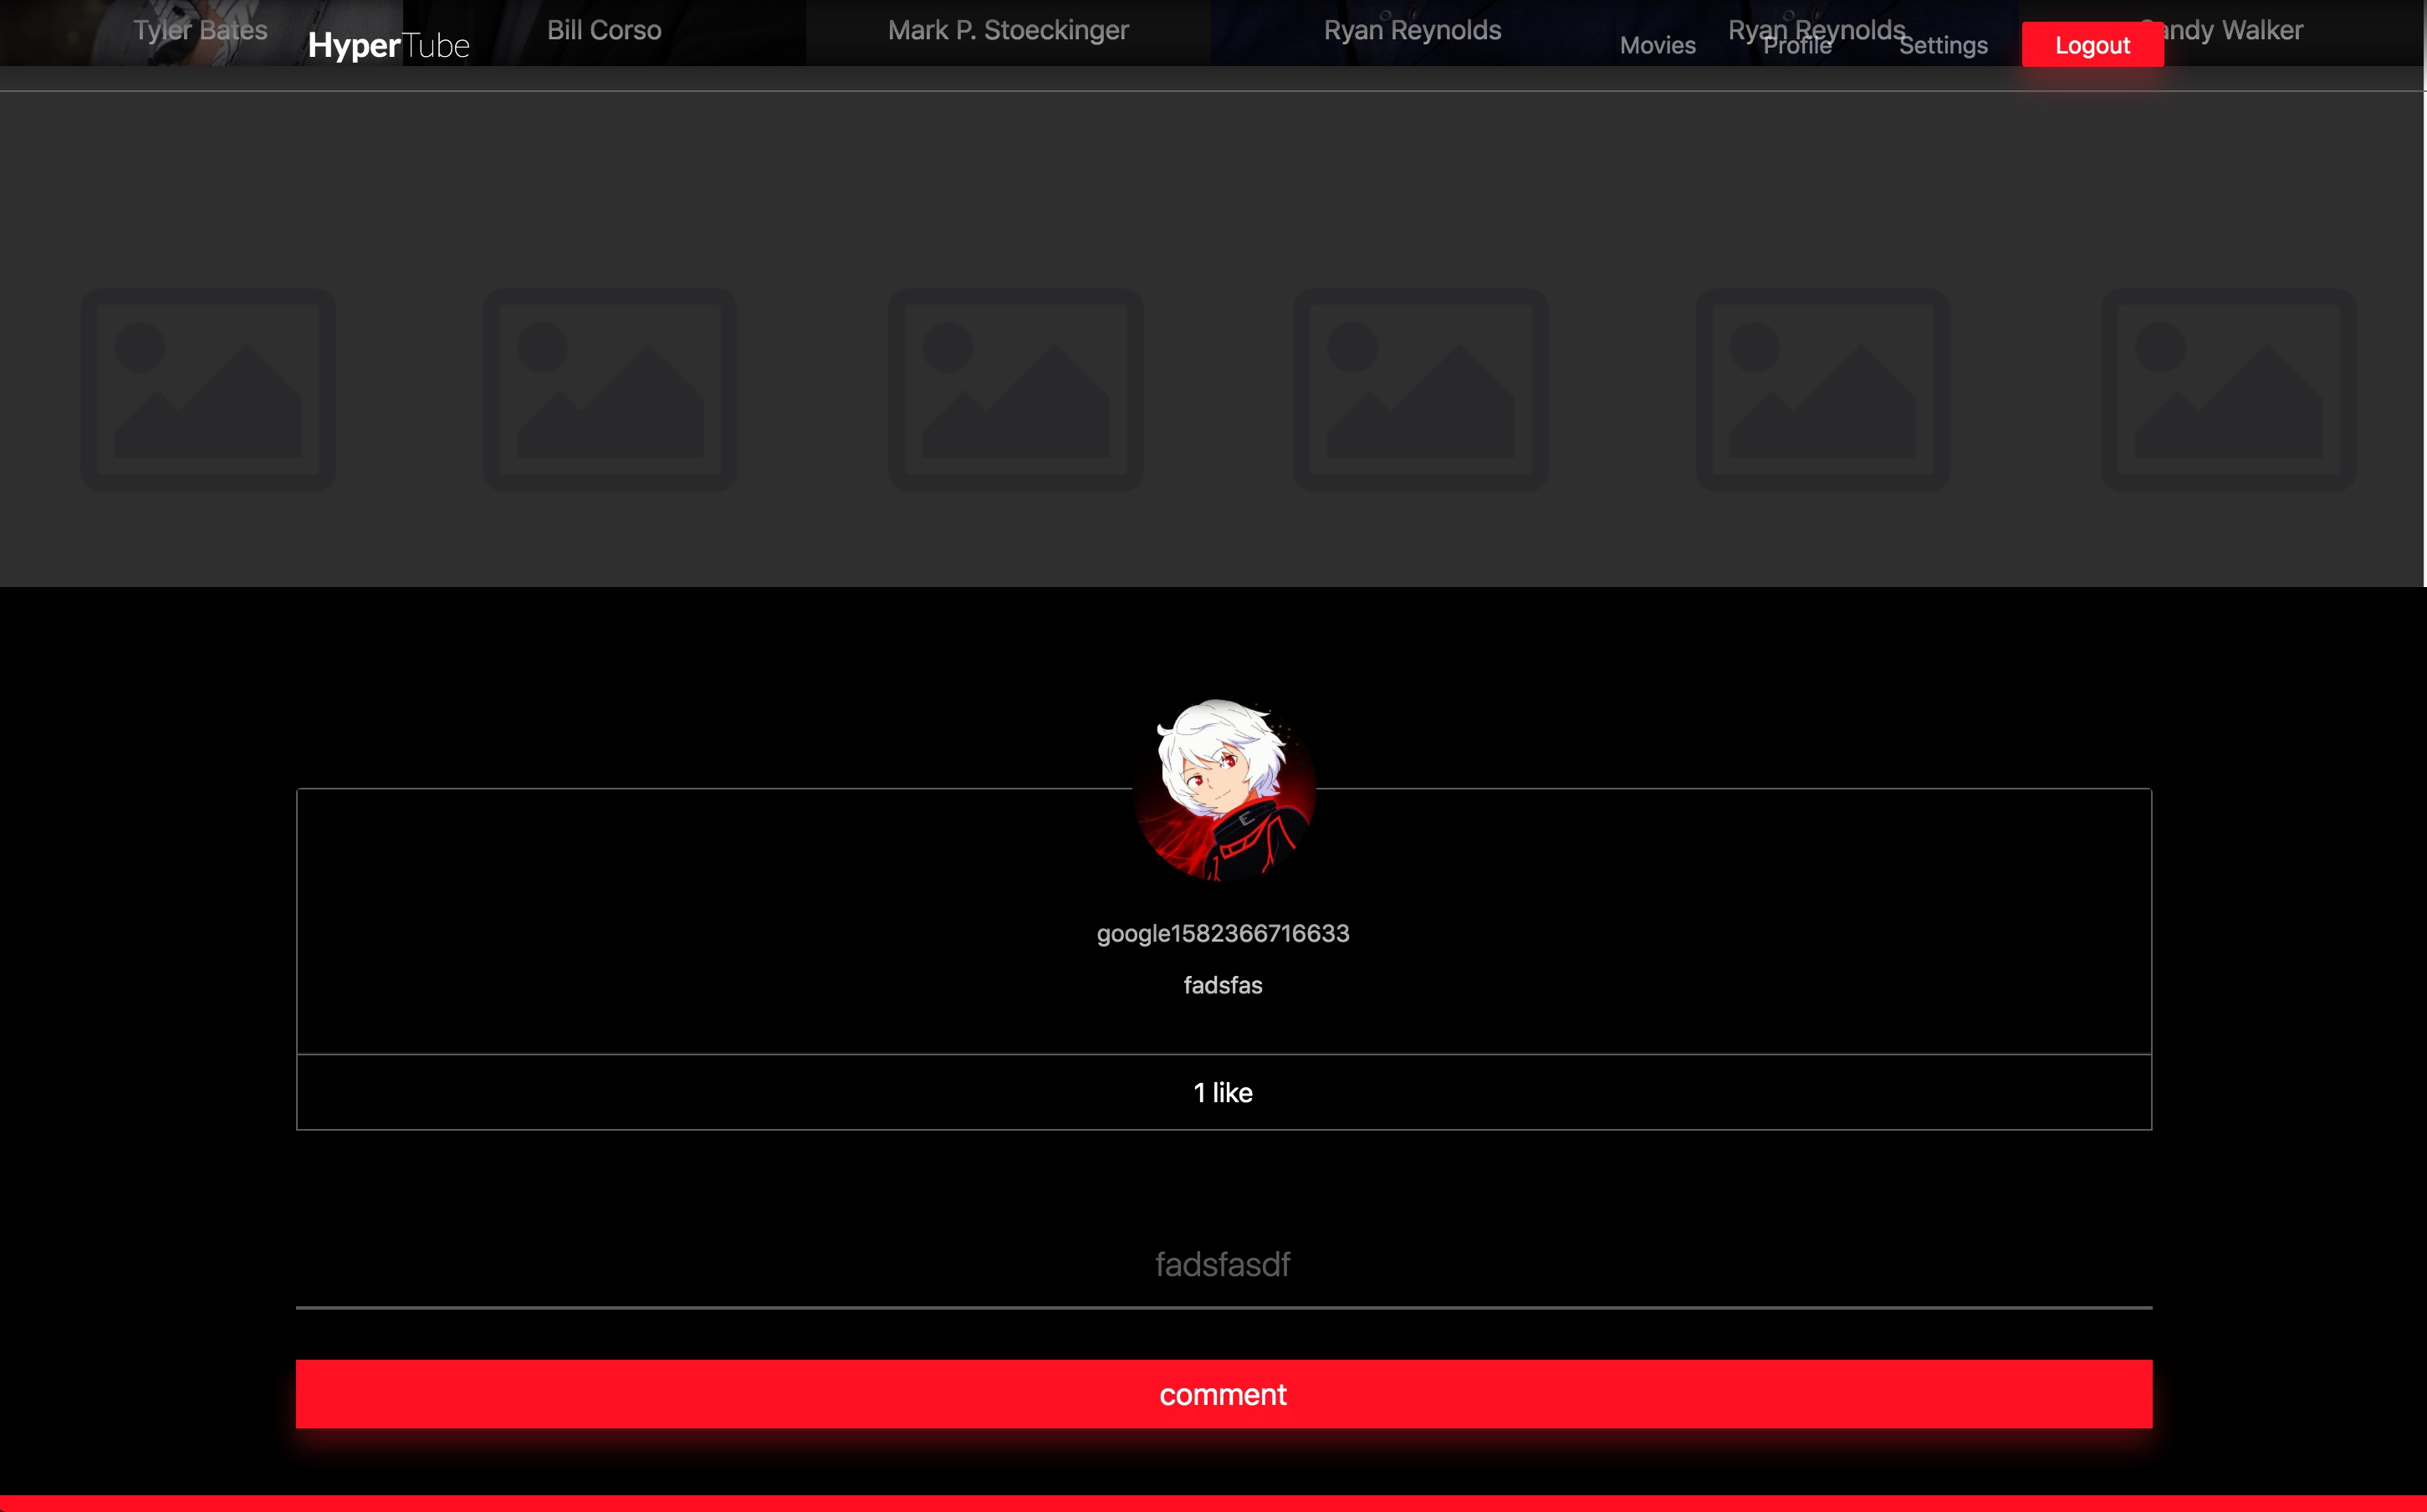This screenshot has height=1512, width=2427.
Task: Click the Ryan Reynolds tab link
Action: pyautogui.click(x=1412, y=29)
